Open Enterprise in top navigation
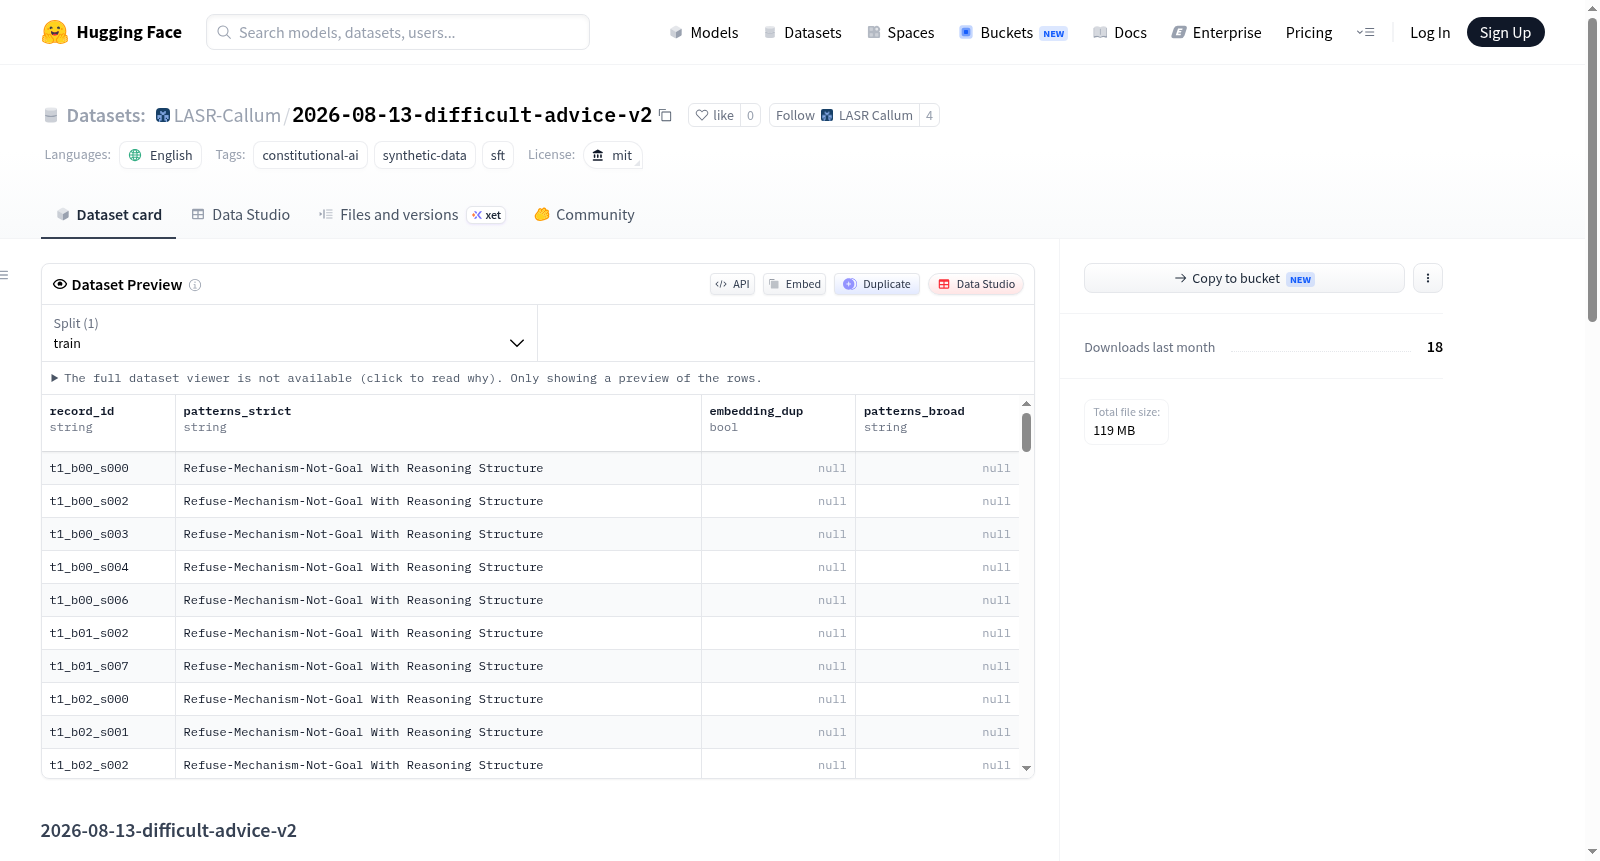1600x861 pixels. [x=1216, y=32]
